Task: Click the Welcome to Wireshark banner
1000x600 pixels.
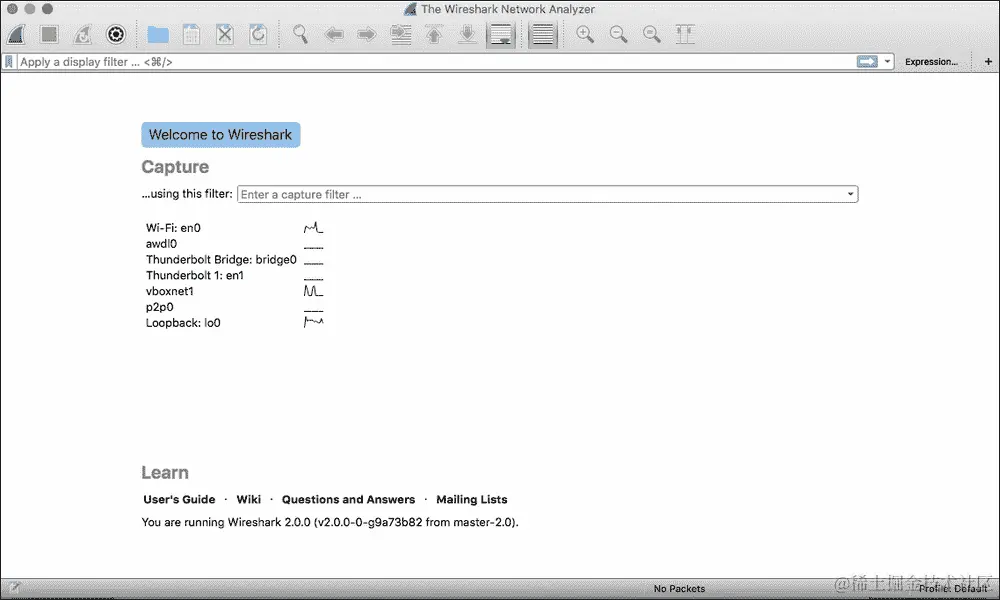Action: 221,135
